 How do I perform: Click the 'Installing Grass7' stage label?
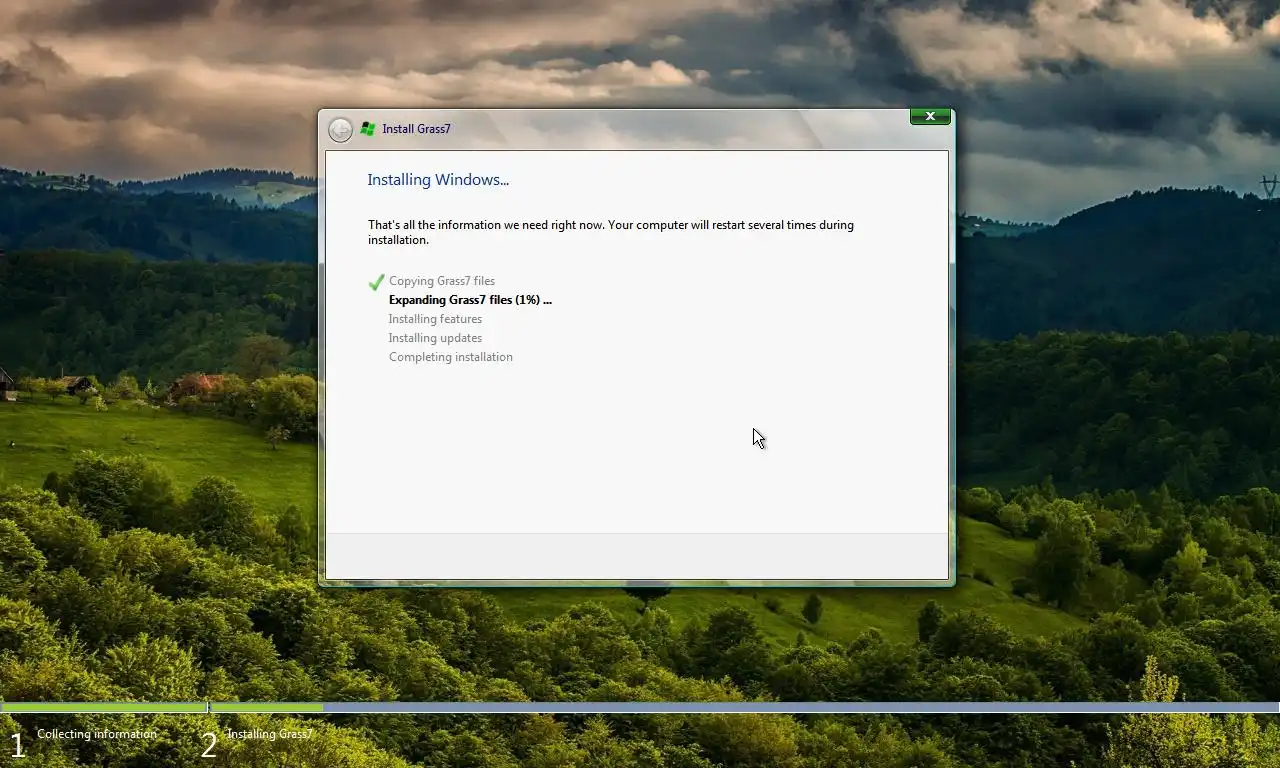click(x=270, y=734)
